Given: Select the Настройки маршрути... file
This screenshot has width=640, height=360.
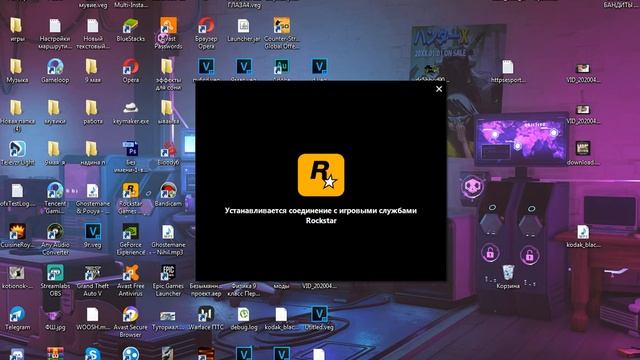Looking at the screenshot, I should (x=55, y=33).
